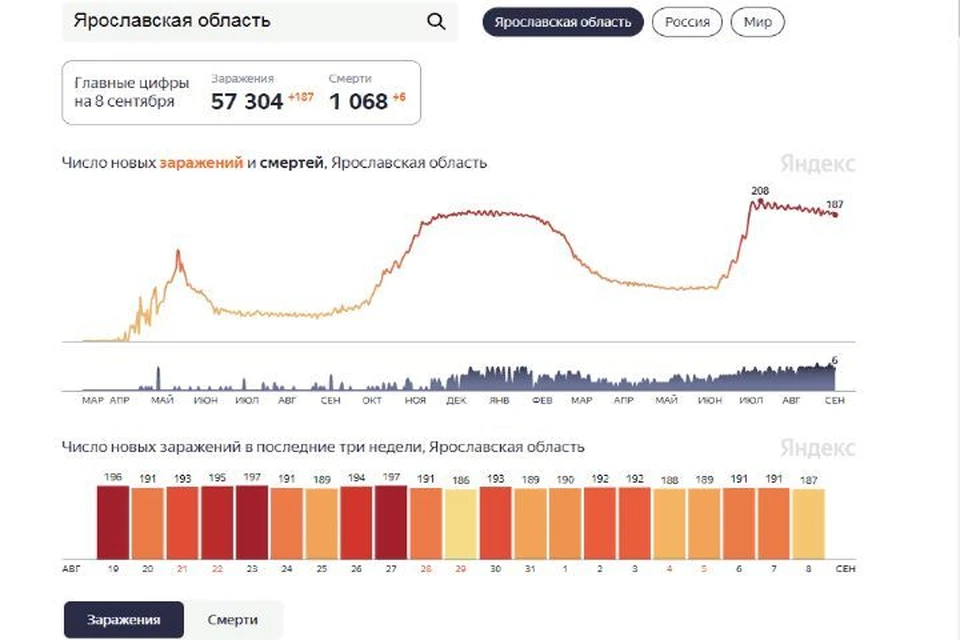Click the deaths chart value 6 label
This screenshot has width=960, height=640.
pos(834,360)
